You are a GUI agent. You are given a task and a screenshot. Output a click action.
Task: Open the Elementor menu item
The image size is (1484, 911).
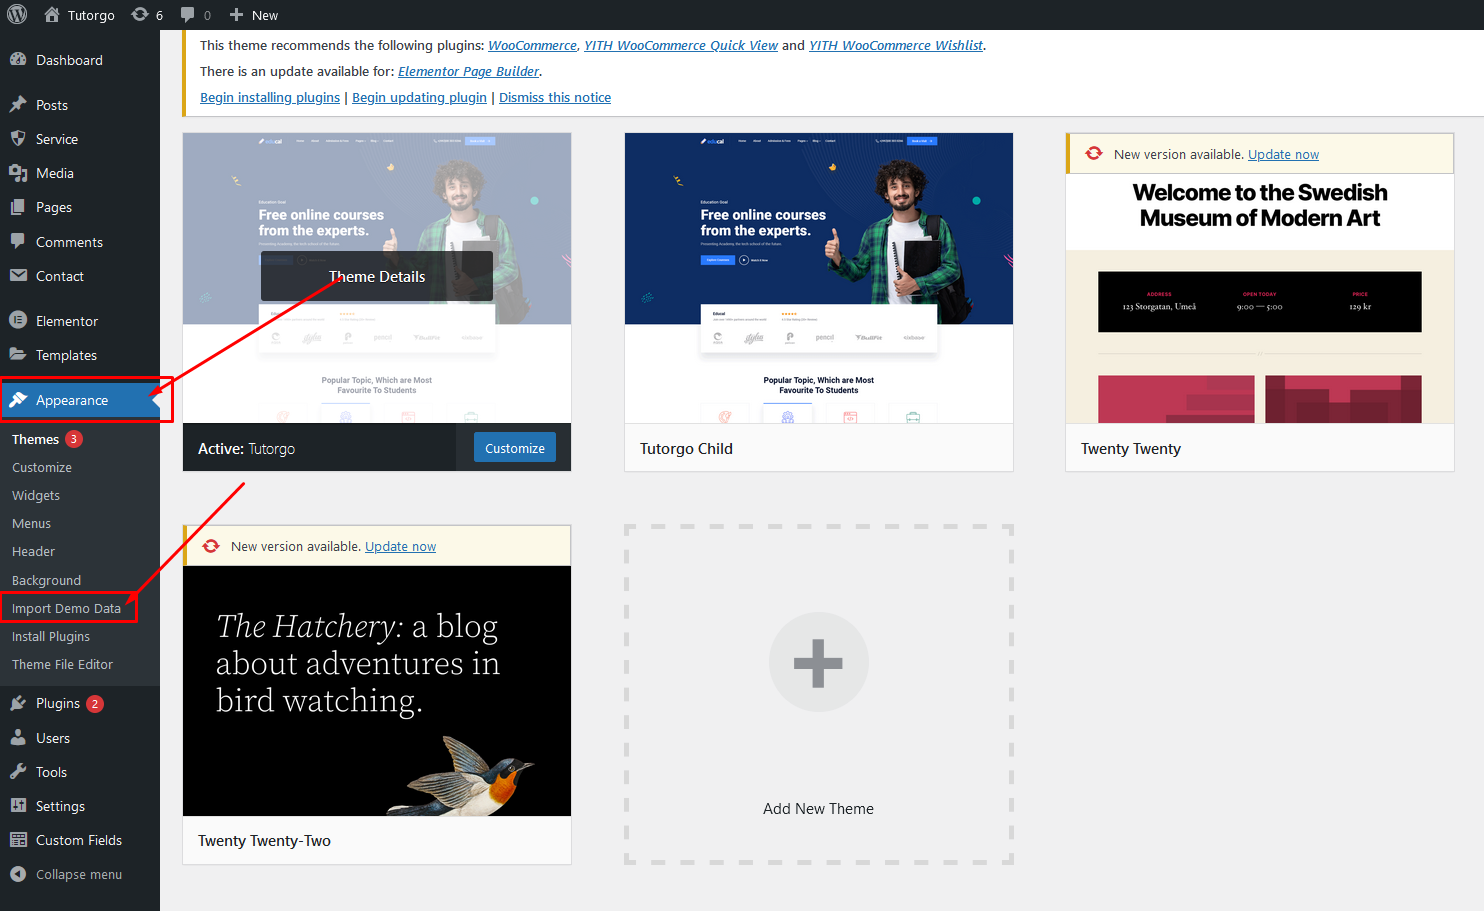click(80, 321)
